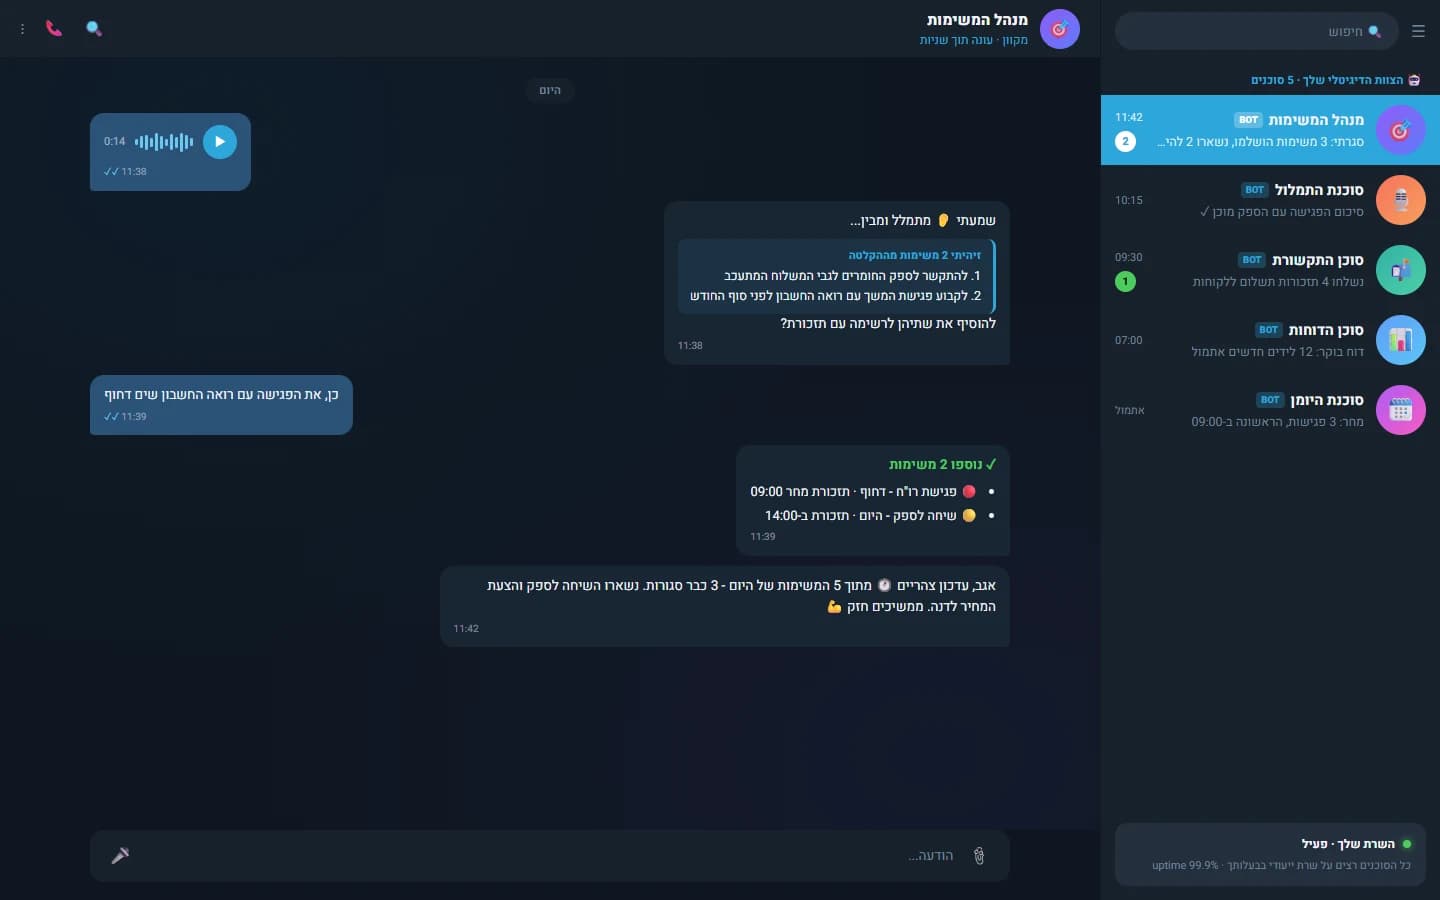Open the סוכן התקשורת chat
Image resolution: width=1440 pixels, height=900 pixels.
1270,270
